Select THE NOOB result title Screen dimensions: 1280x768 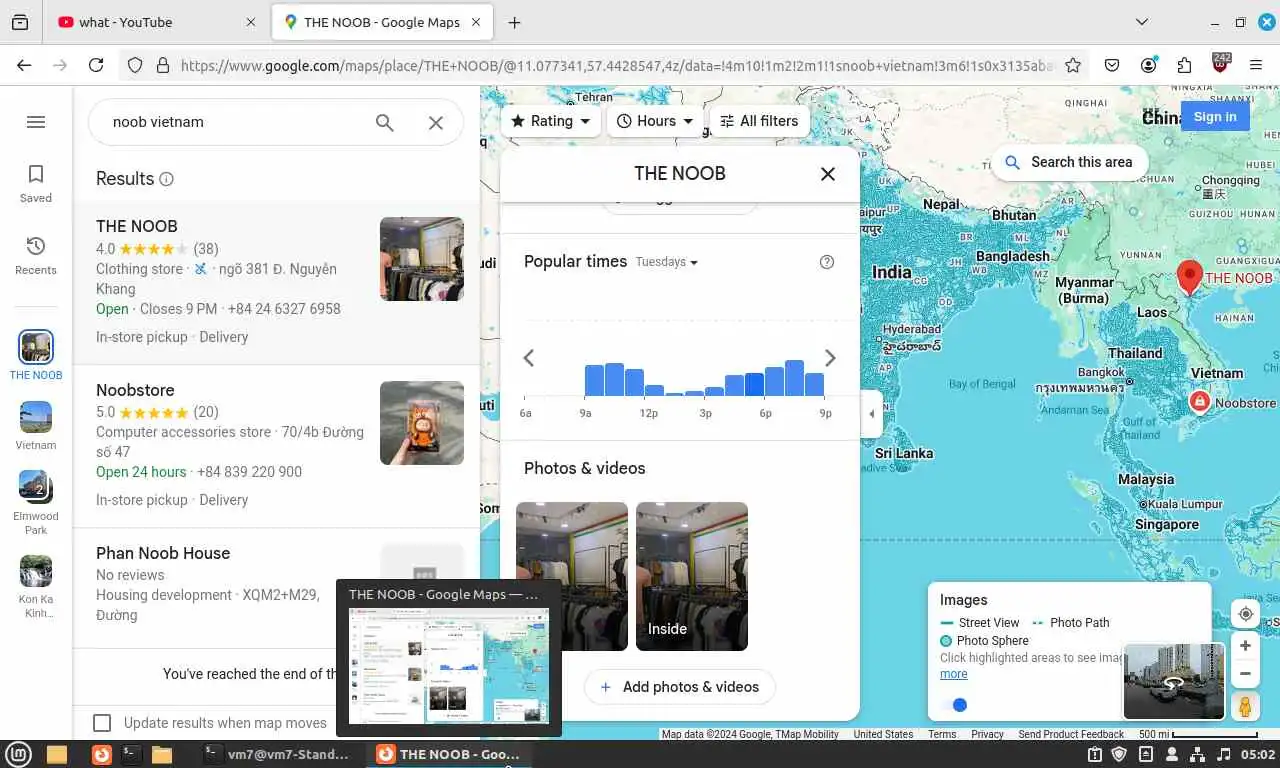(136, 226)
